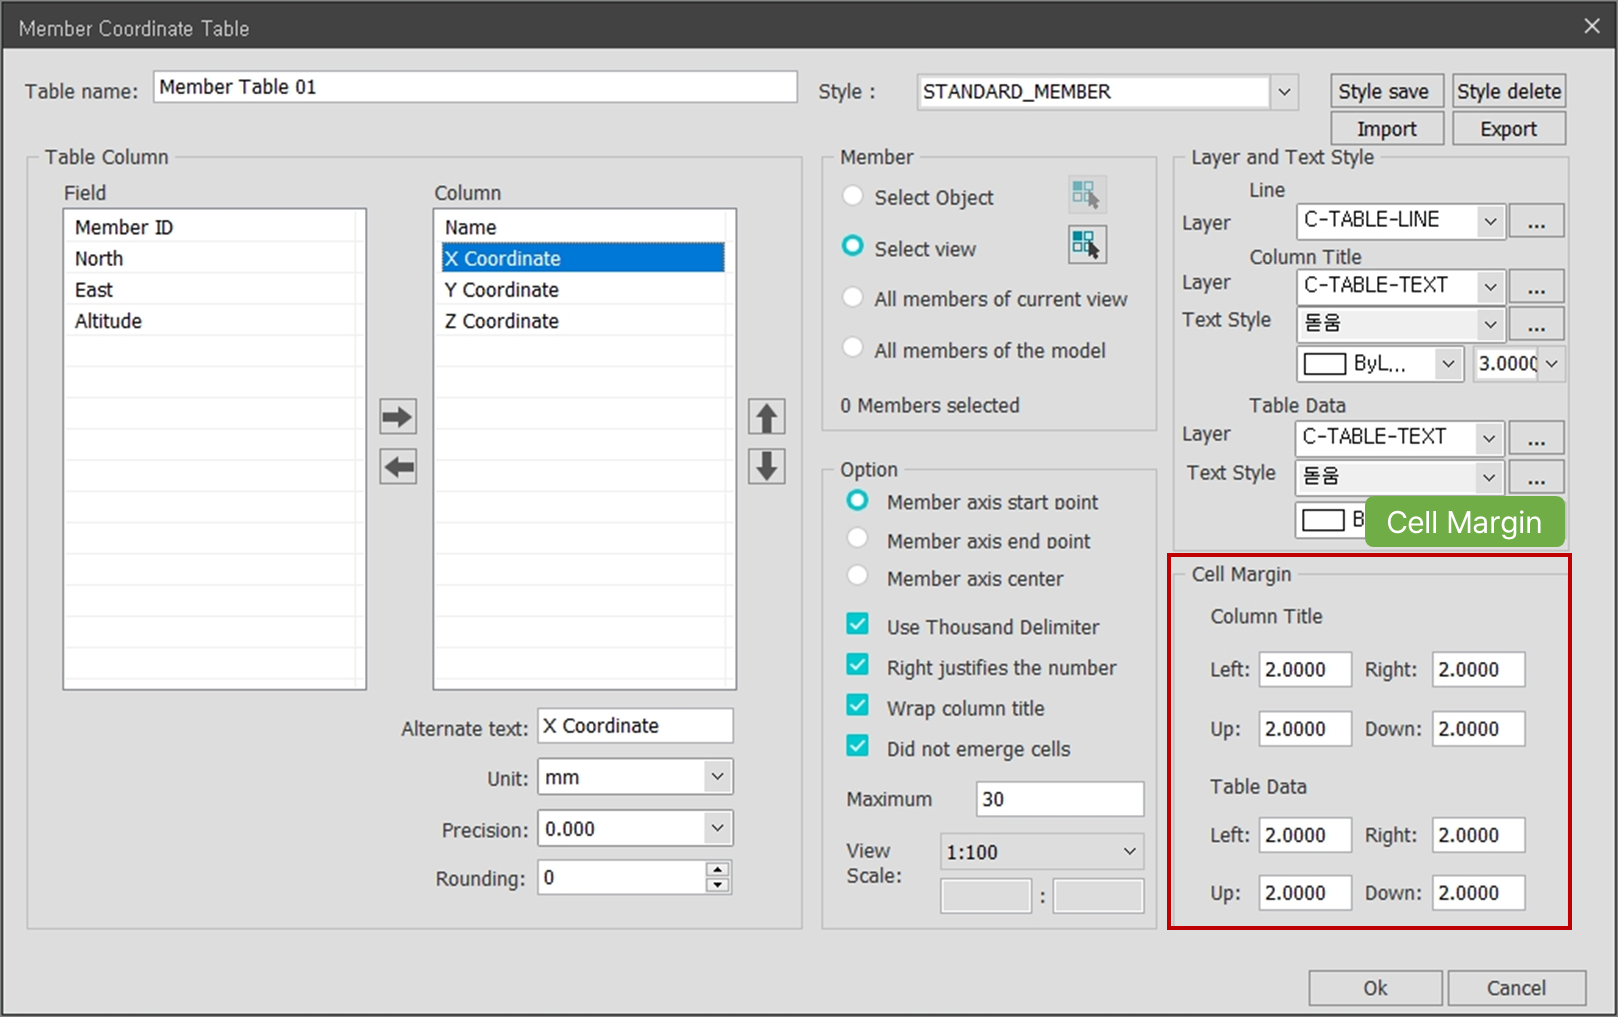Click the Cancel button
This screenshot has height=1017, width=1618.
[x=1516, y=988]
